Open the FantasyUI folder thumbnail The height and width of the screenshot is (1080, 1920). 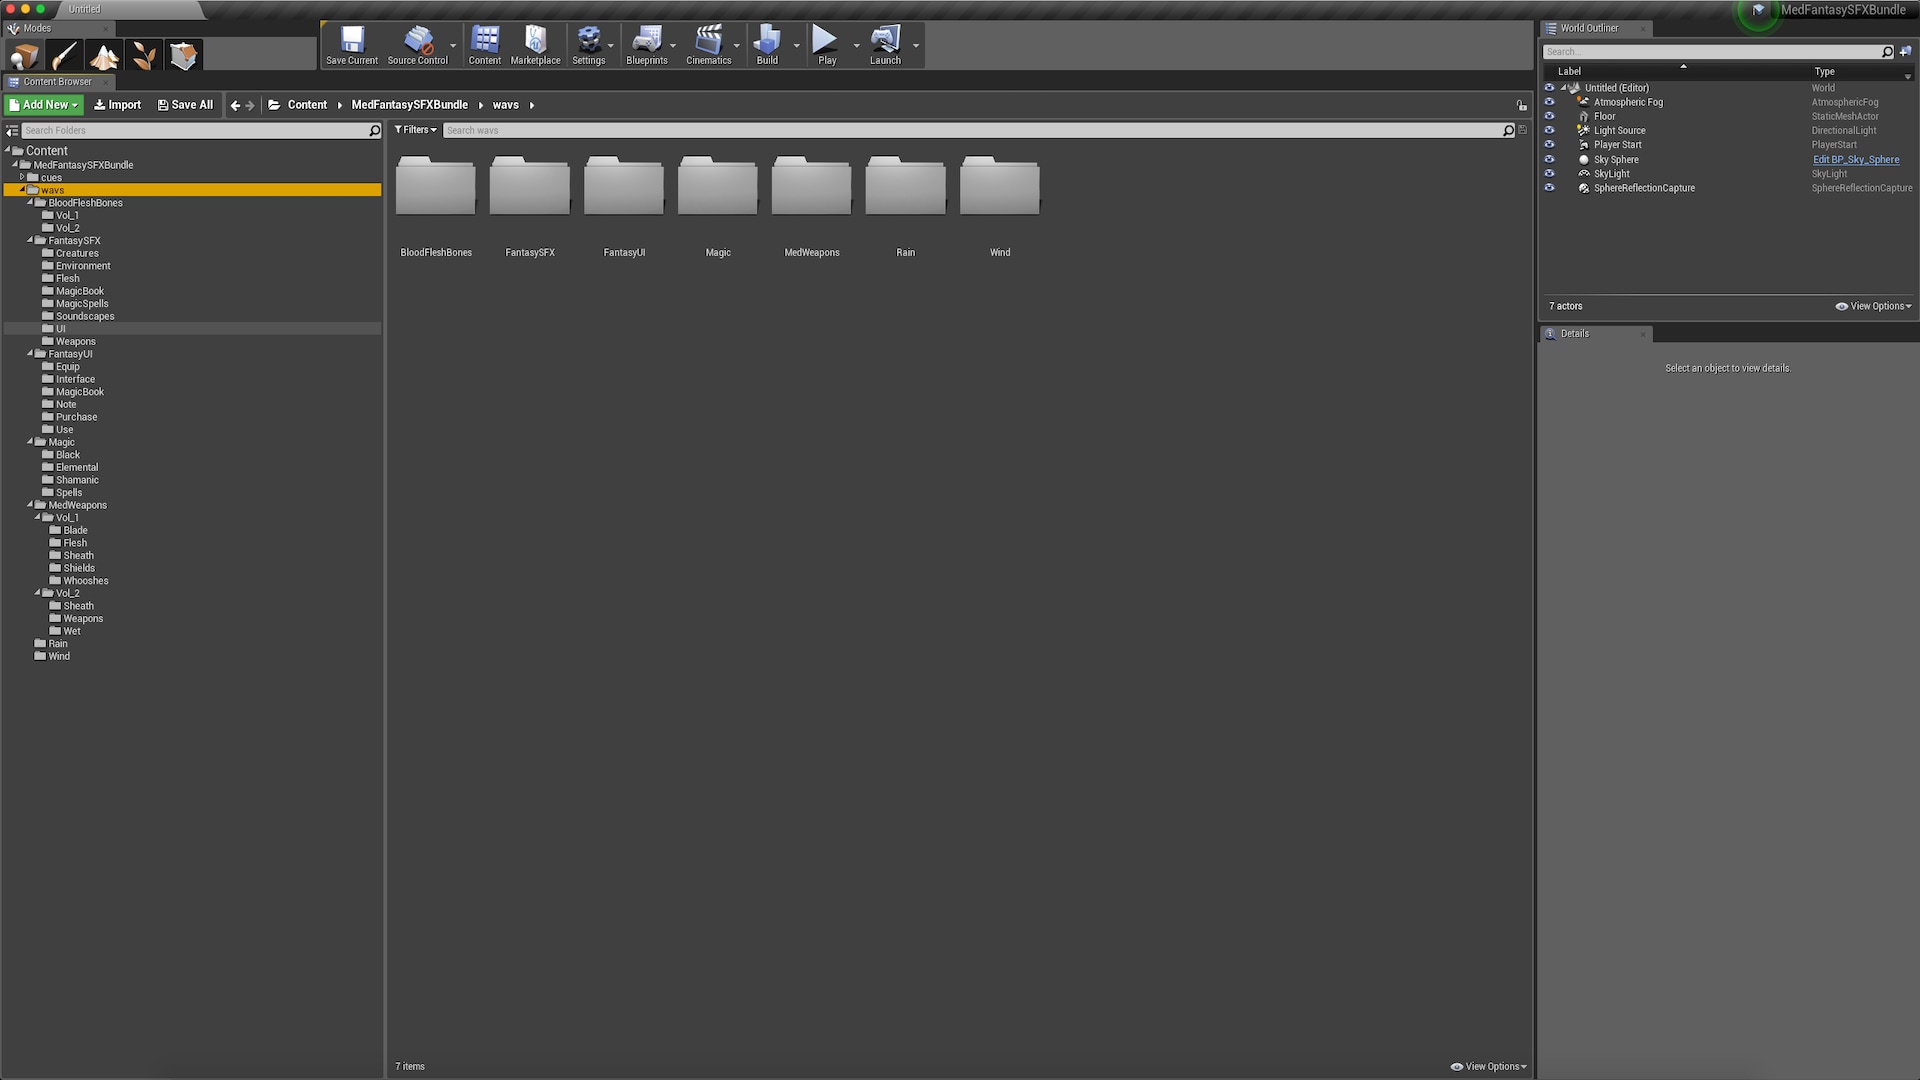point(624,187)
